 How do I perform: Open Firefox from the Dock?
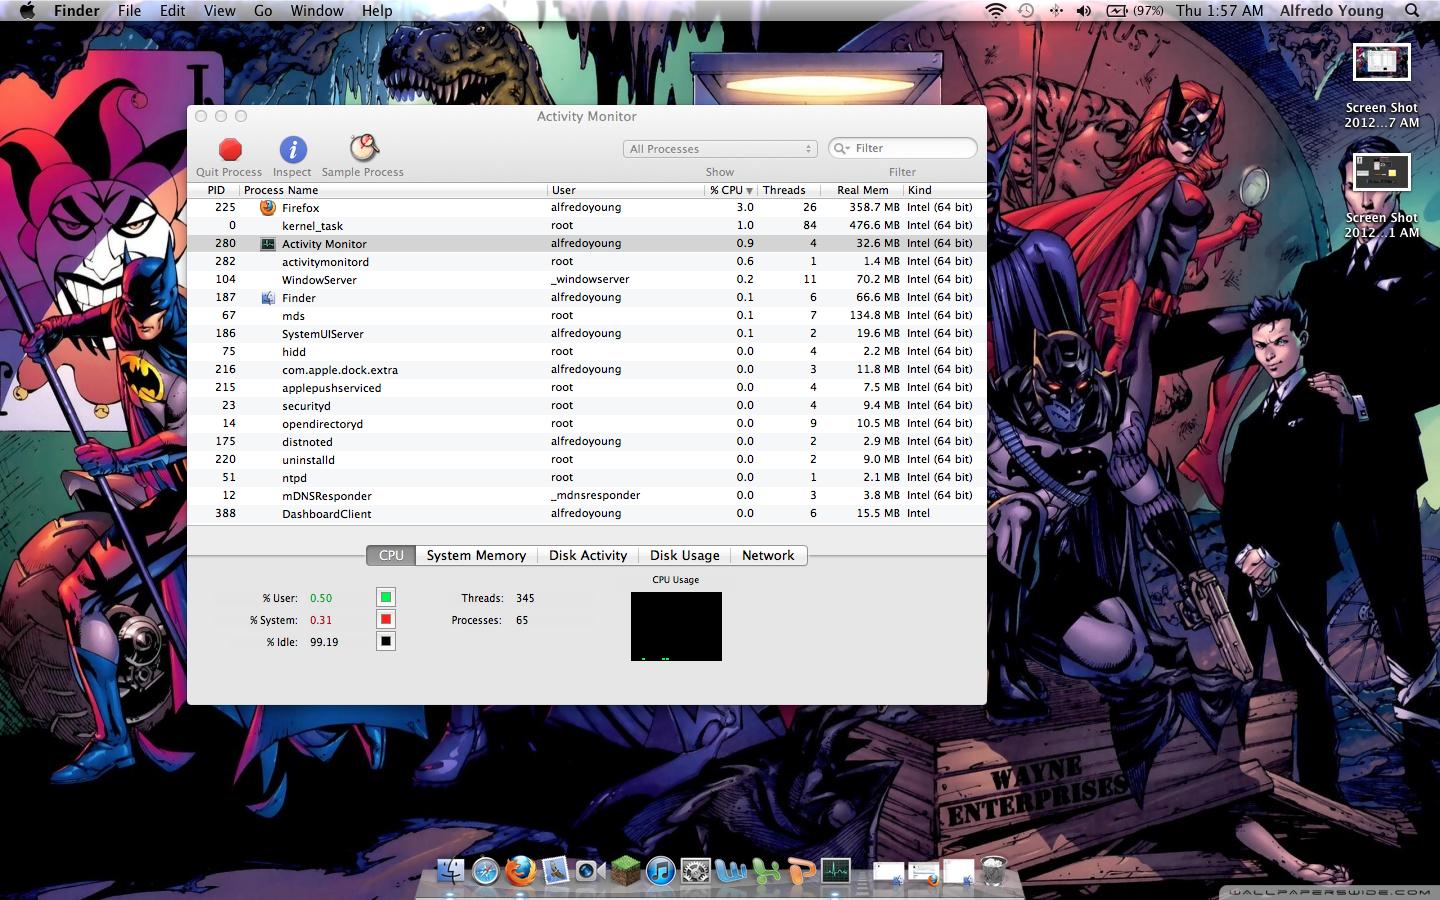point(520,871)
